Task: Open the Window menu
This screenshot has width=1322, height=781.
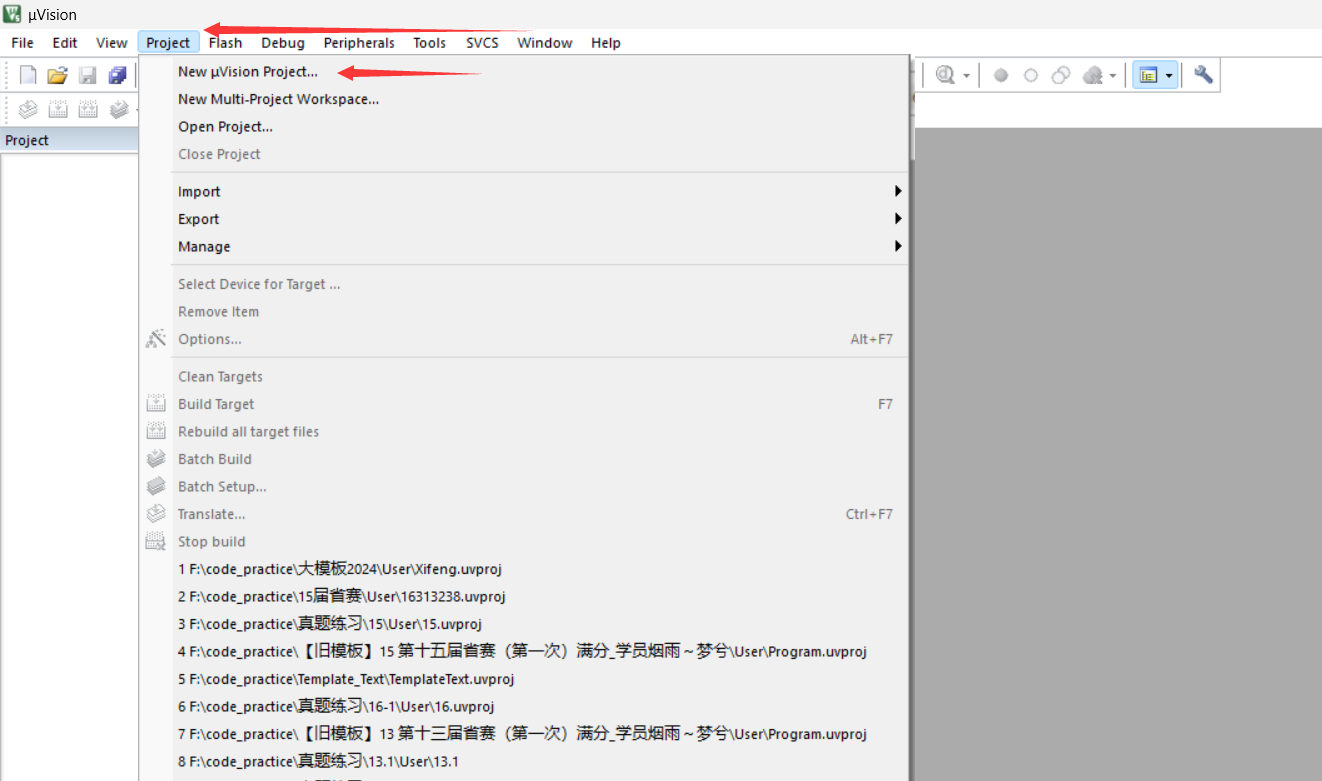Action: click(545, 42)
